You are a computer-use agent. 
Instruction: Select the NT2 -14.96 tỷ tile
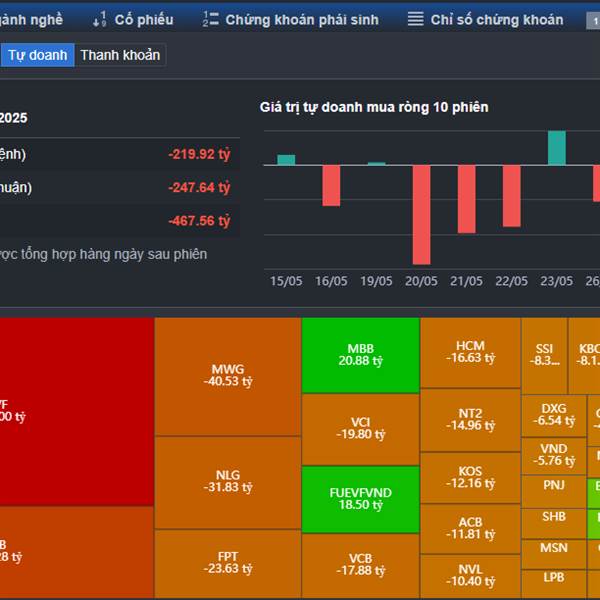pyautogui.click(x=470, y=420)
